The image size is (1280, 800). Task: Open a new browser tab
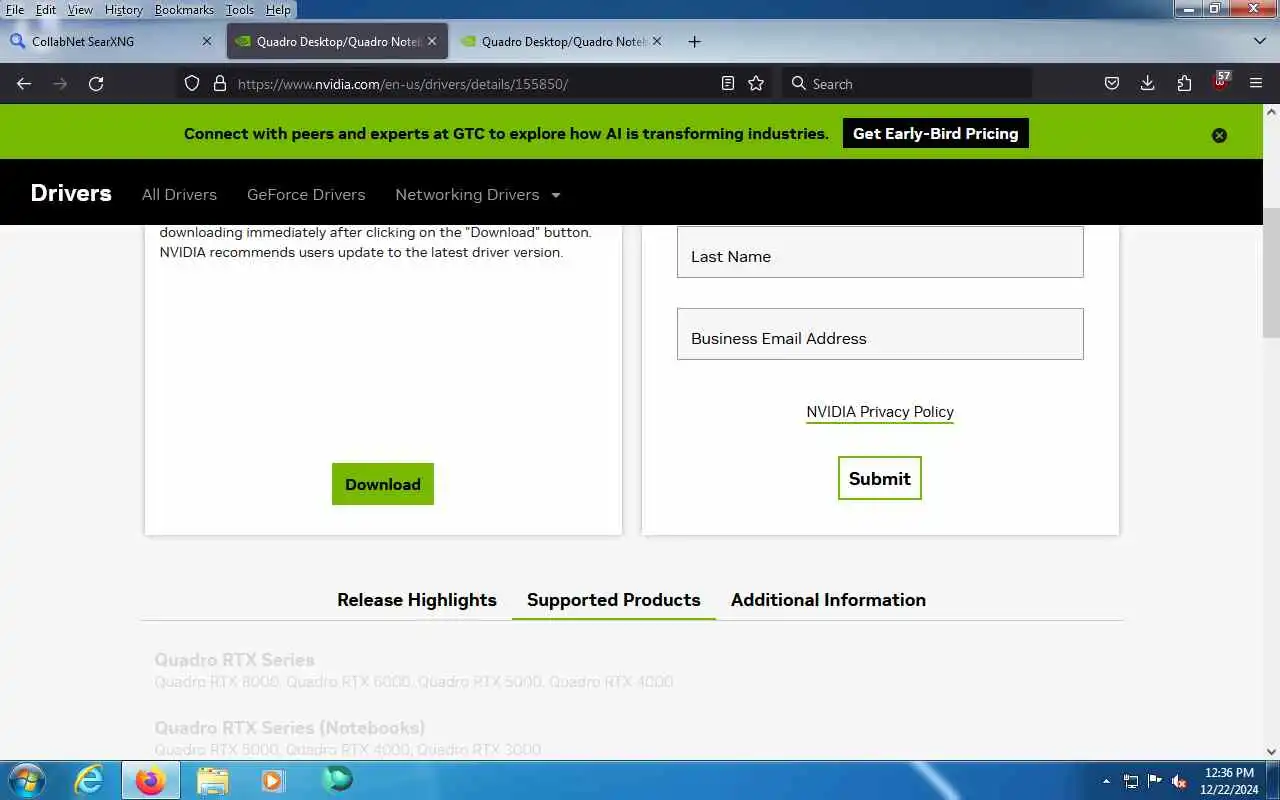(x=694, y=41)
